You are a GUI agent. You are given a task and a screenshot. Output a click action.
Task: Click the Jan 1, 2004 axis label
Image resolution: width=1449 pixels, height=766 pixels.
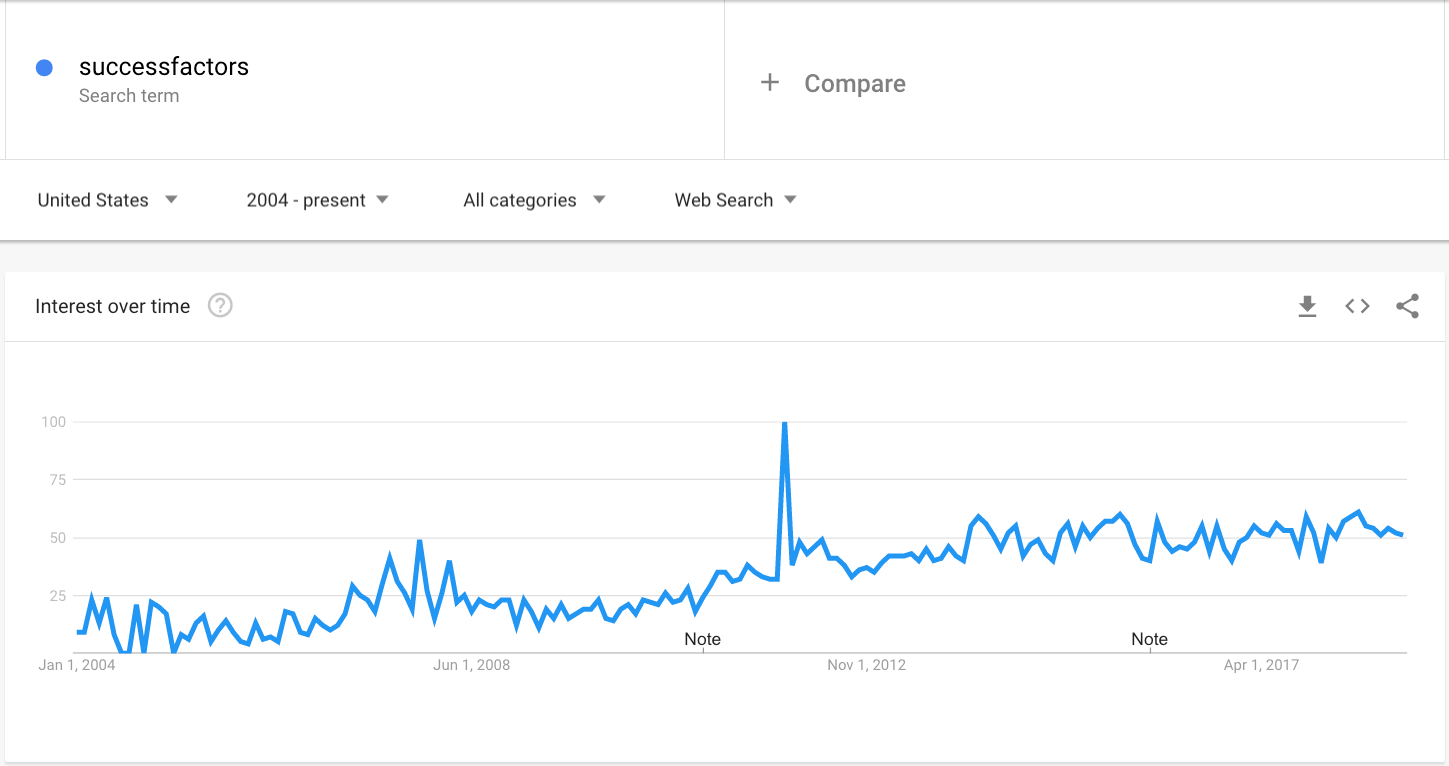tap(77, 665)
